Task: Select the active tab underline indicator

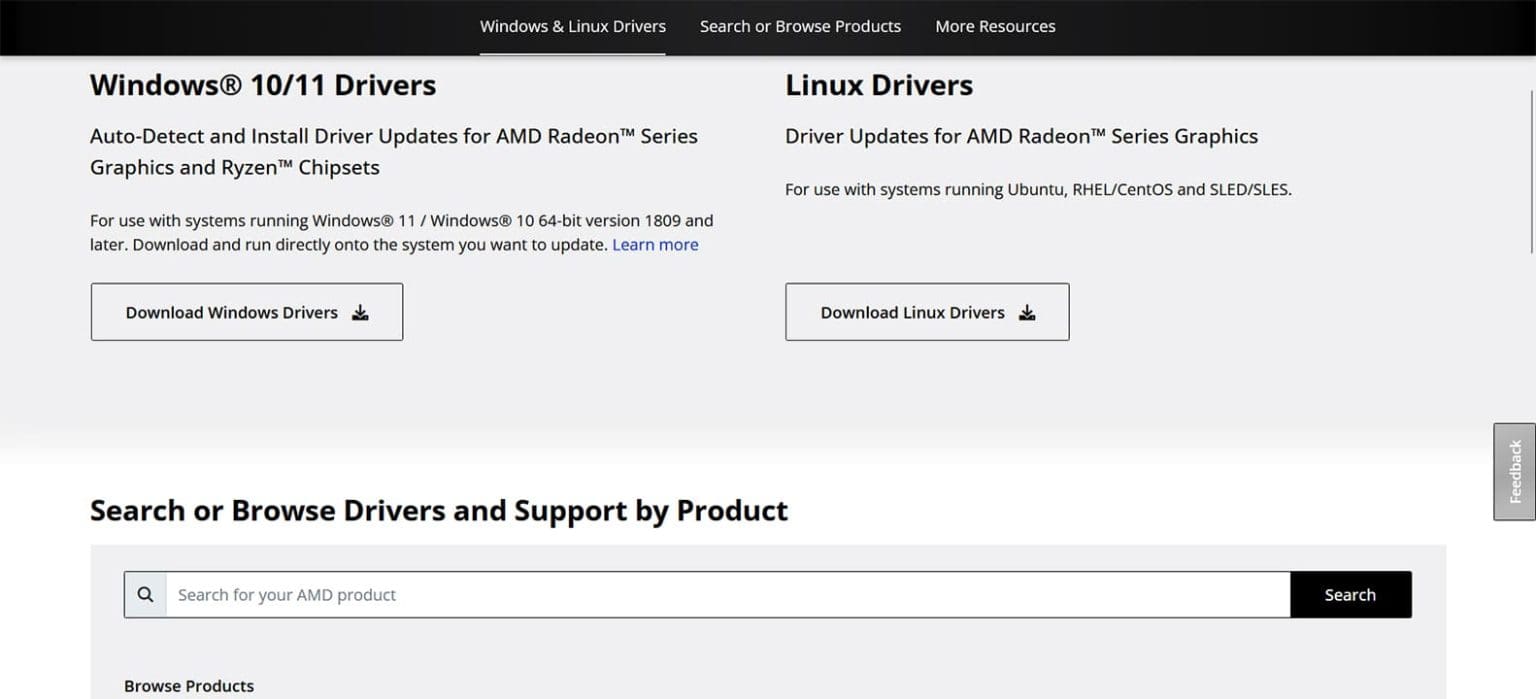Action: coord(572,54)
